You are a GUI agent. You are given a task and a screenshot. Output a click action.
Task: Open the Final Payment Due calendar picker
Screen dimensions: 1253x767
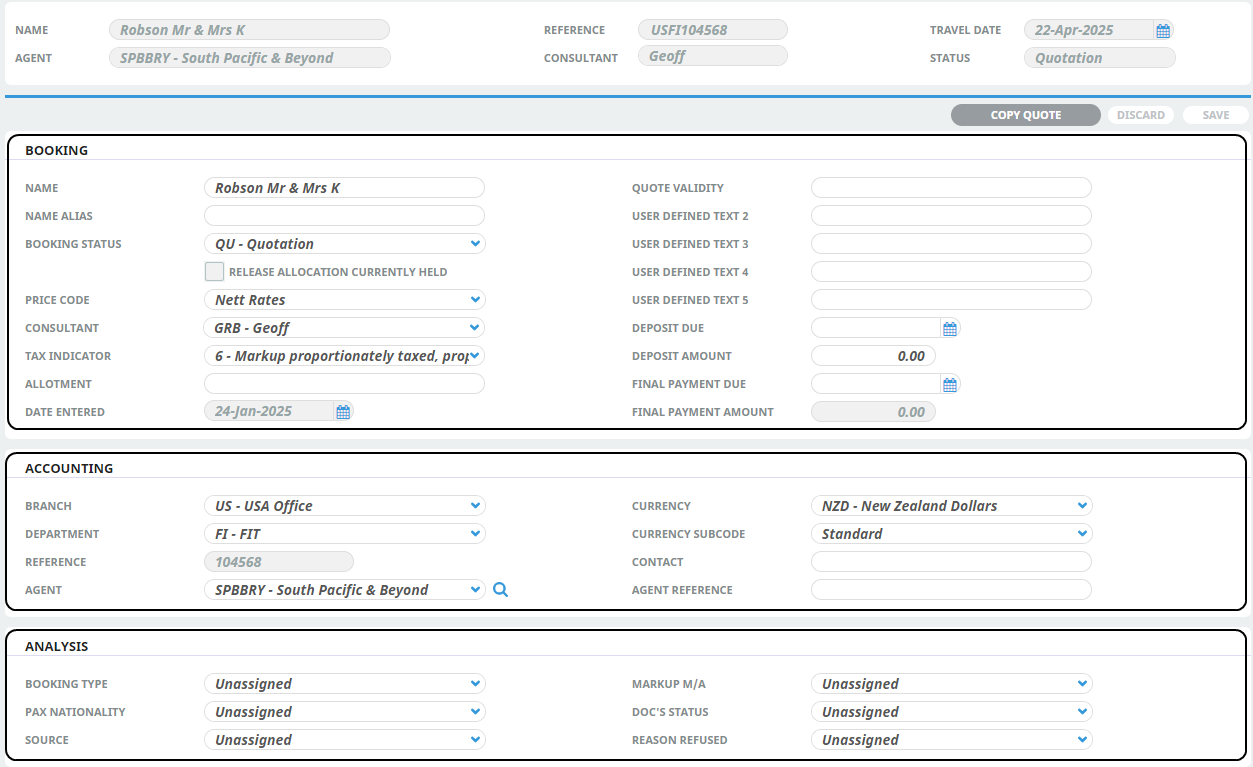[x=950, y=385]
